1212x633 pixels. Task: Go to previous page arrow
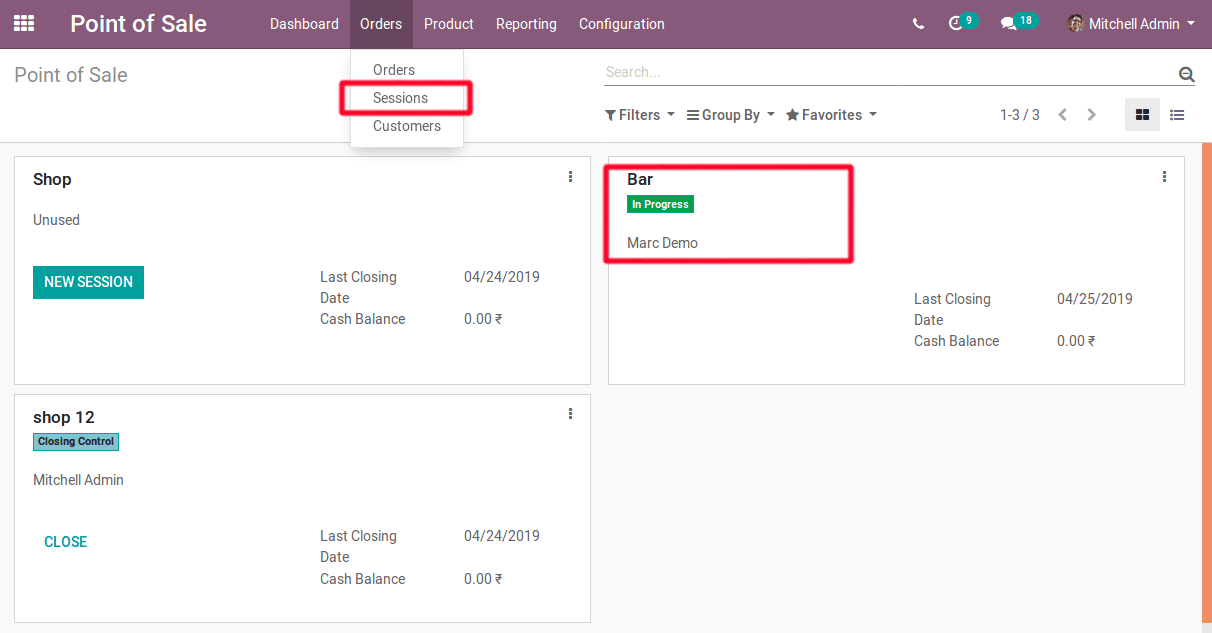1063,115
